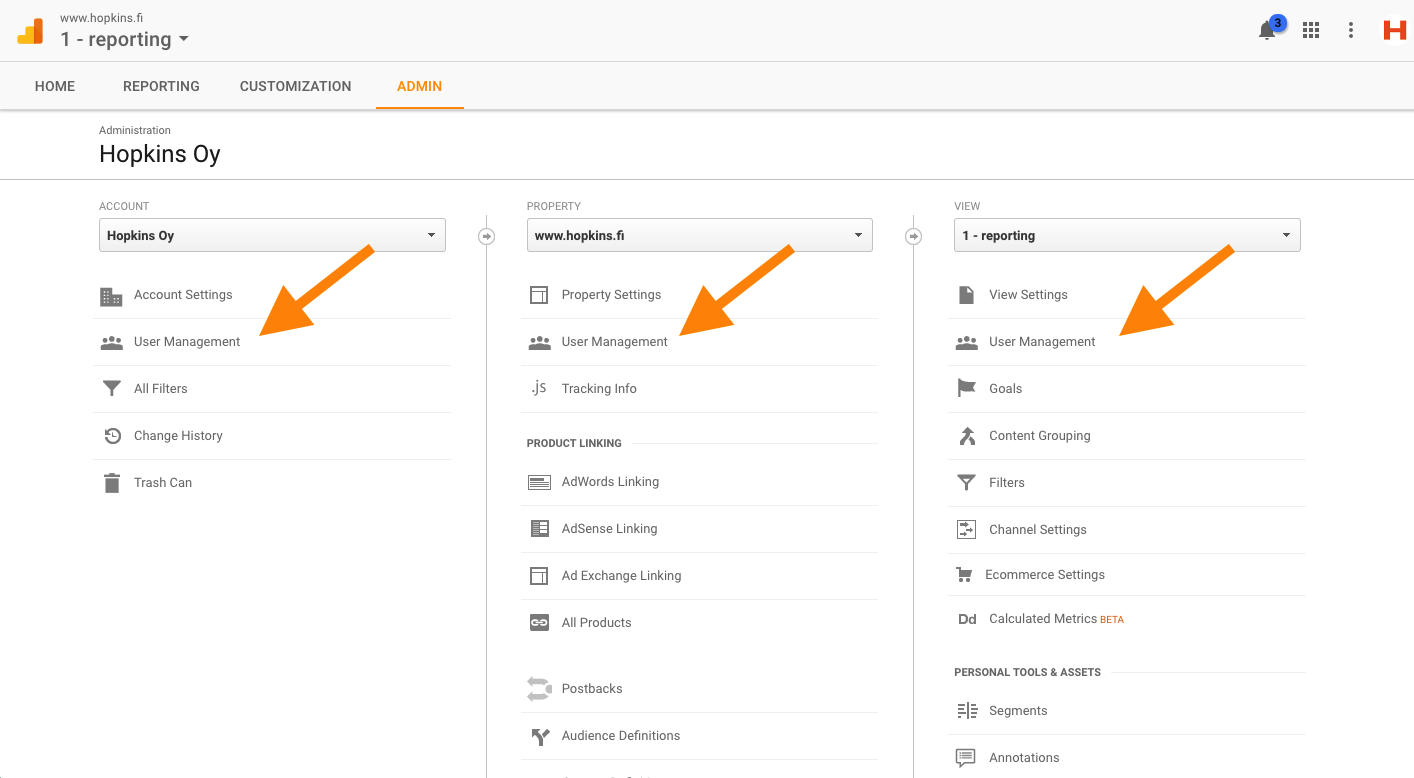This screenshot has height=778, width=1414.
Task: Click the view-level Filters funnel icon
Action: pyautogui.click(x=966, y=483)
